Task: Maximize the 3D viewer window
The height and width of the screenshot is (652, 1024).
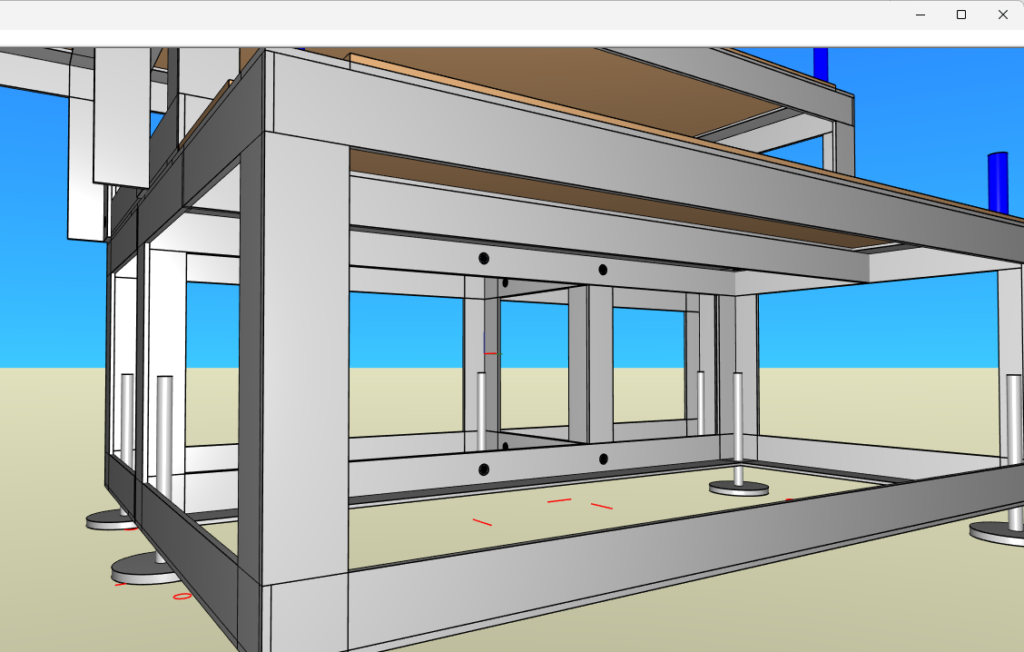Action: point(961,15)
